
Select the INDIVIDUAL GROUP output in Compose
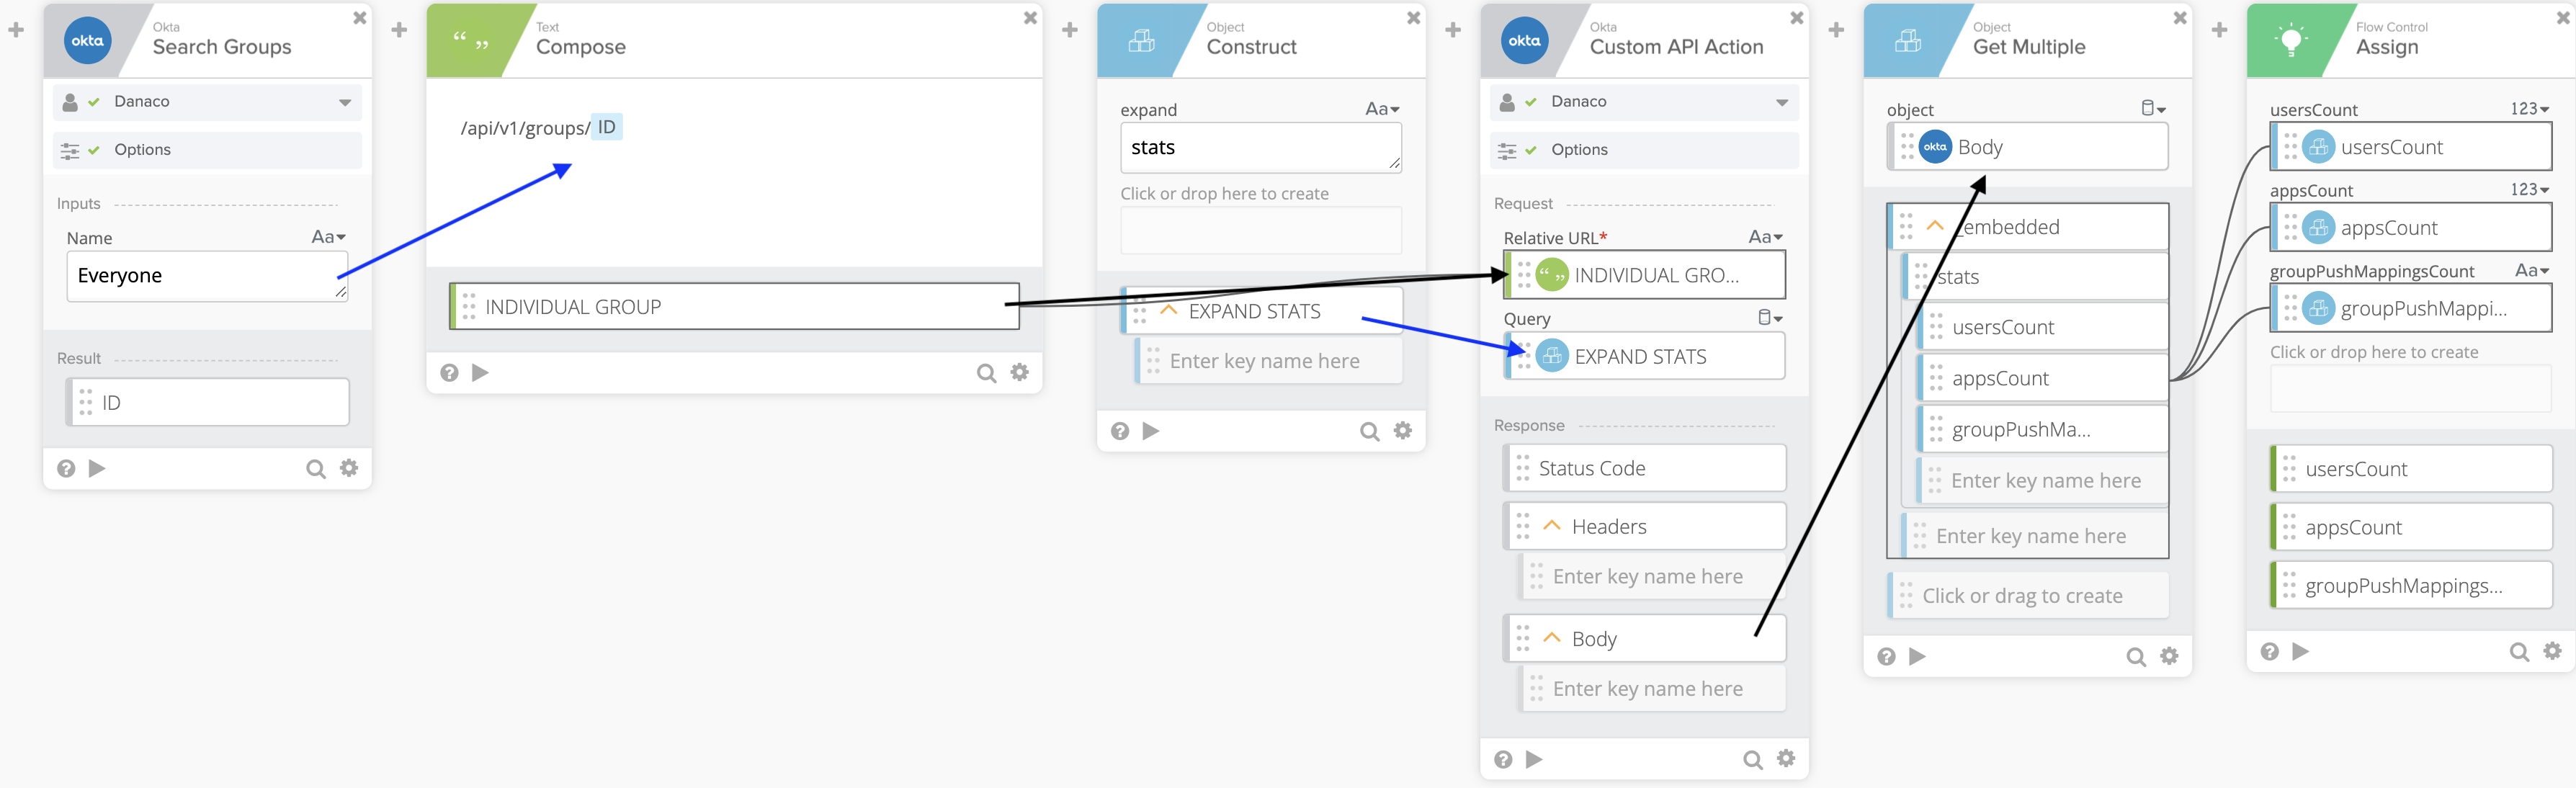pos(734,307)
